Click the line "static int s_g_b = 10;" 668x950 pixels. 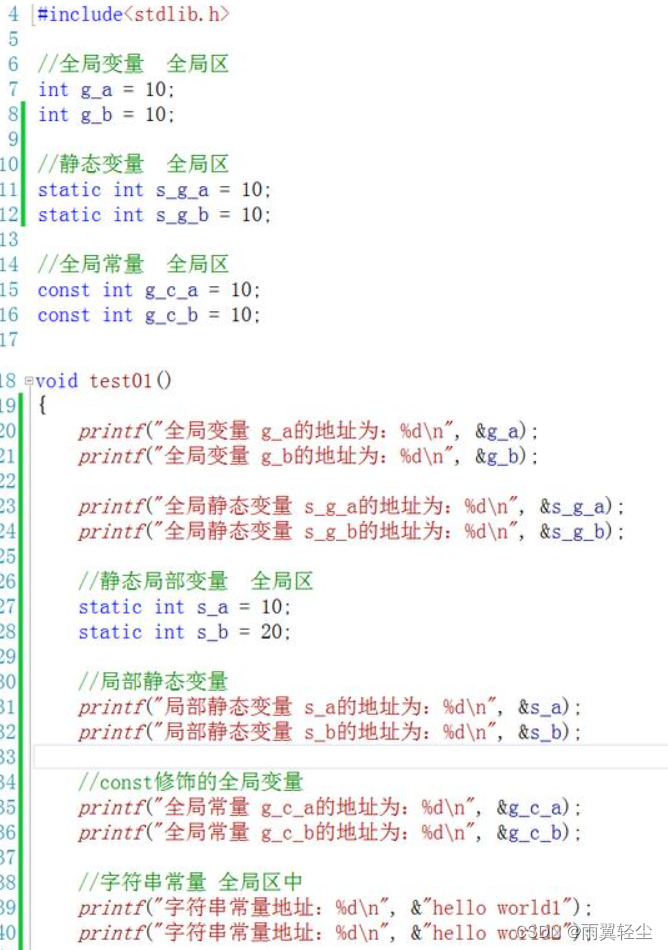pos(154,214)
